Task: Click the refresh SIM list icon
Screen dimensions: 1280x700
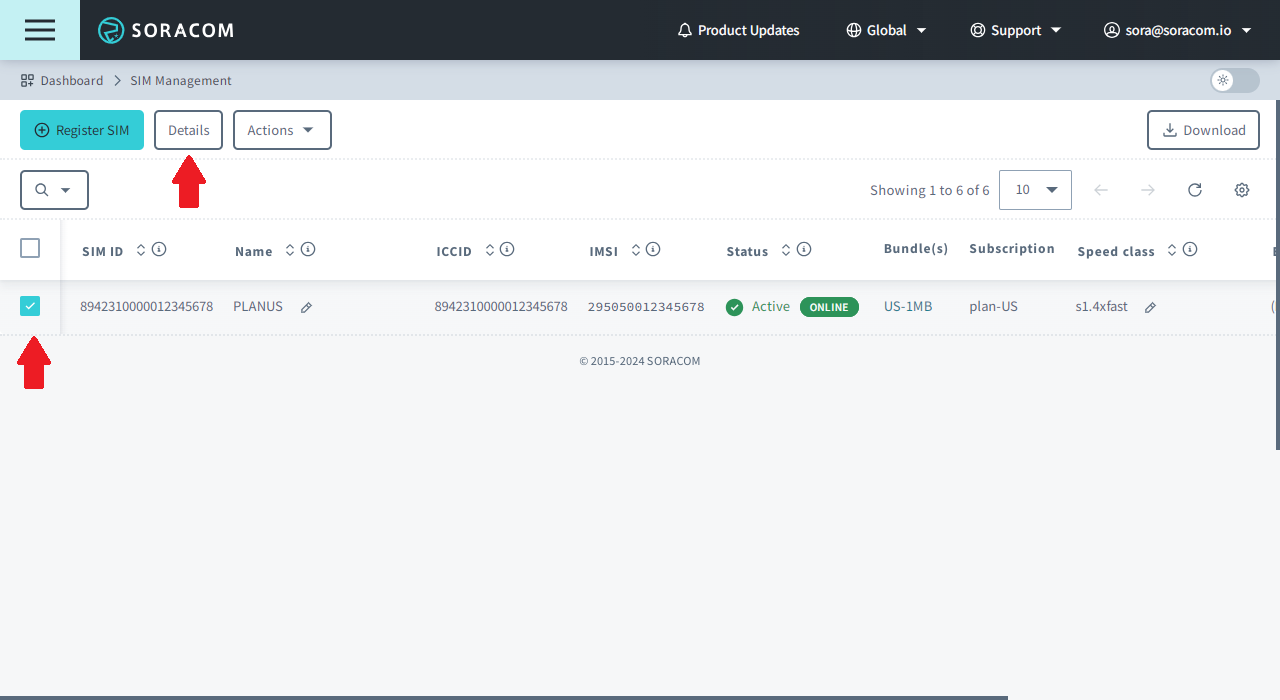Action: coord(1194,190)
